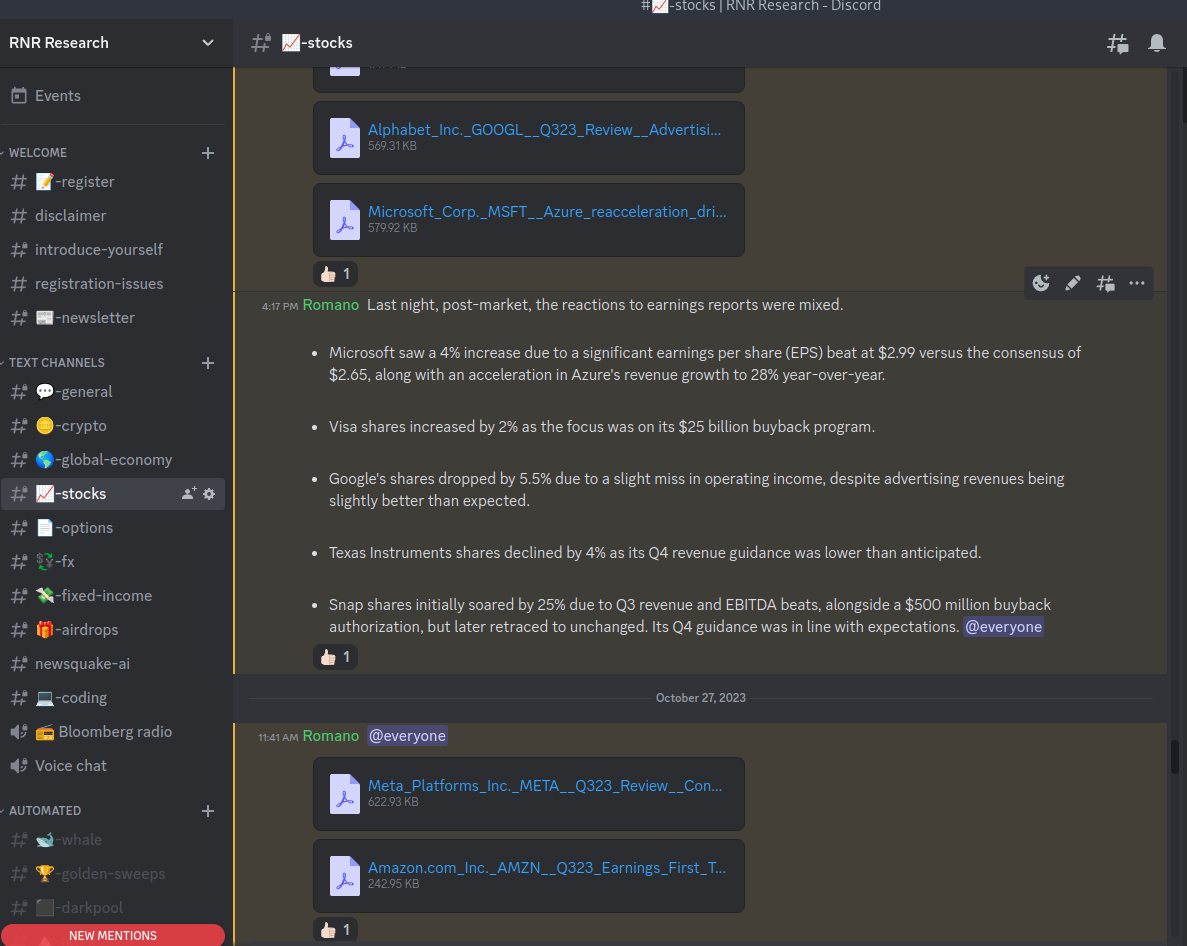The width and height of the screenshot is (1187, 946).
Task: Edit the message with the pencil icon
Action: (1073, 283)
